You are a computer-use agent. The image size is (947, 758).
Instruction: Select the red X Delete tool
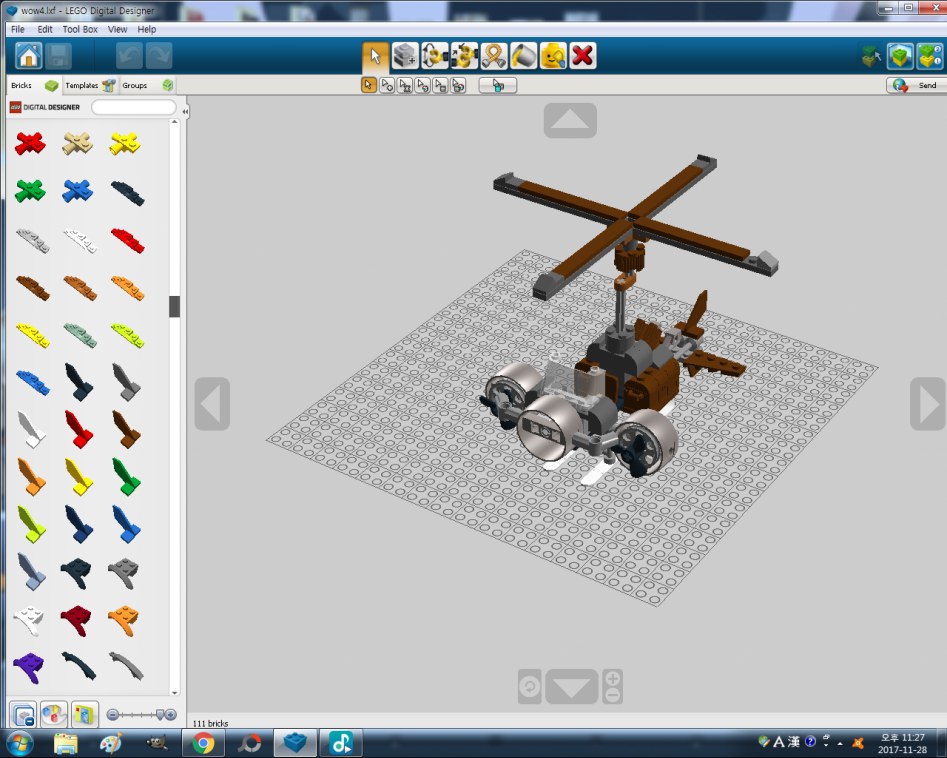pos(583,56)
